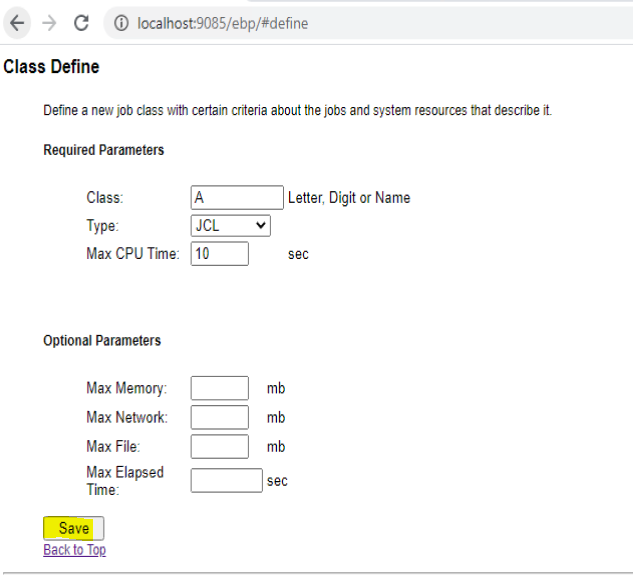633x576 pixels.
Task: Click the 'Type:' label
Action: click(x=103, y=226)
